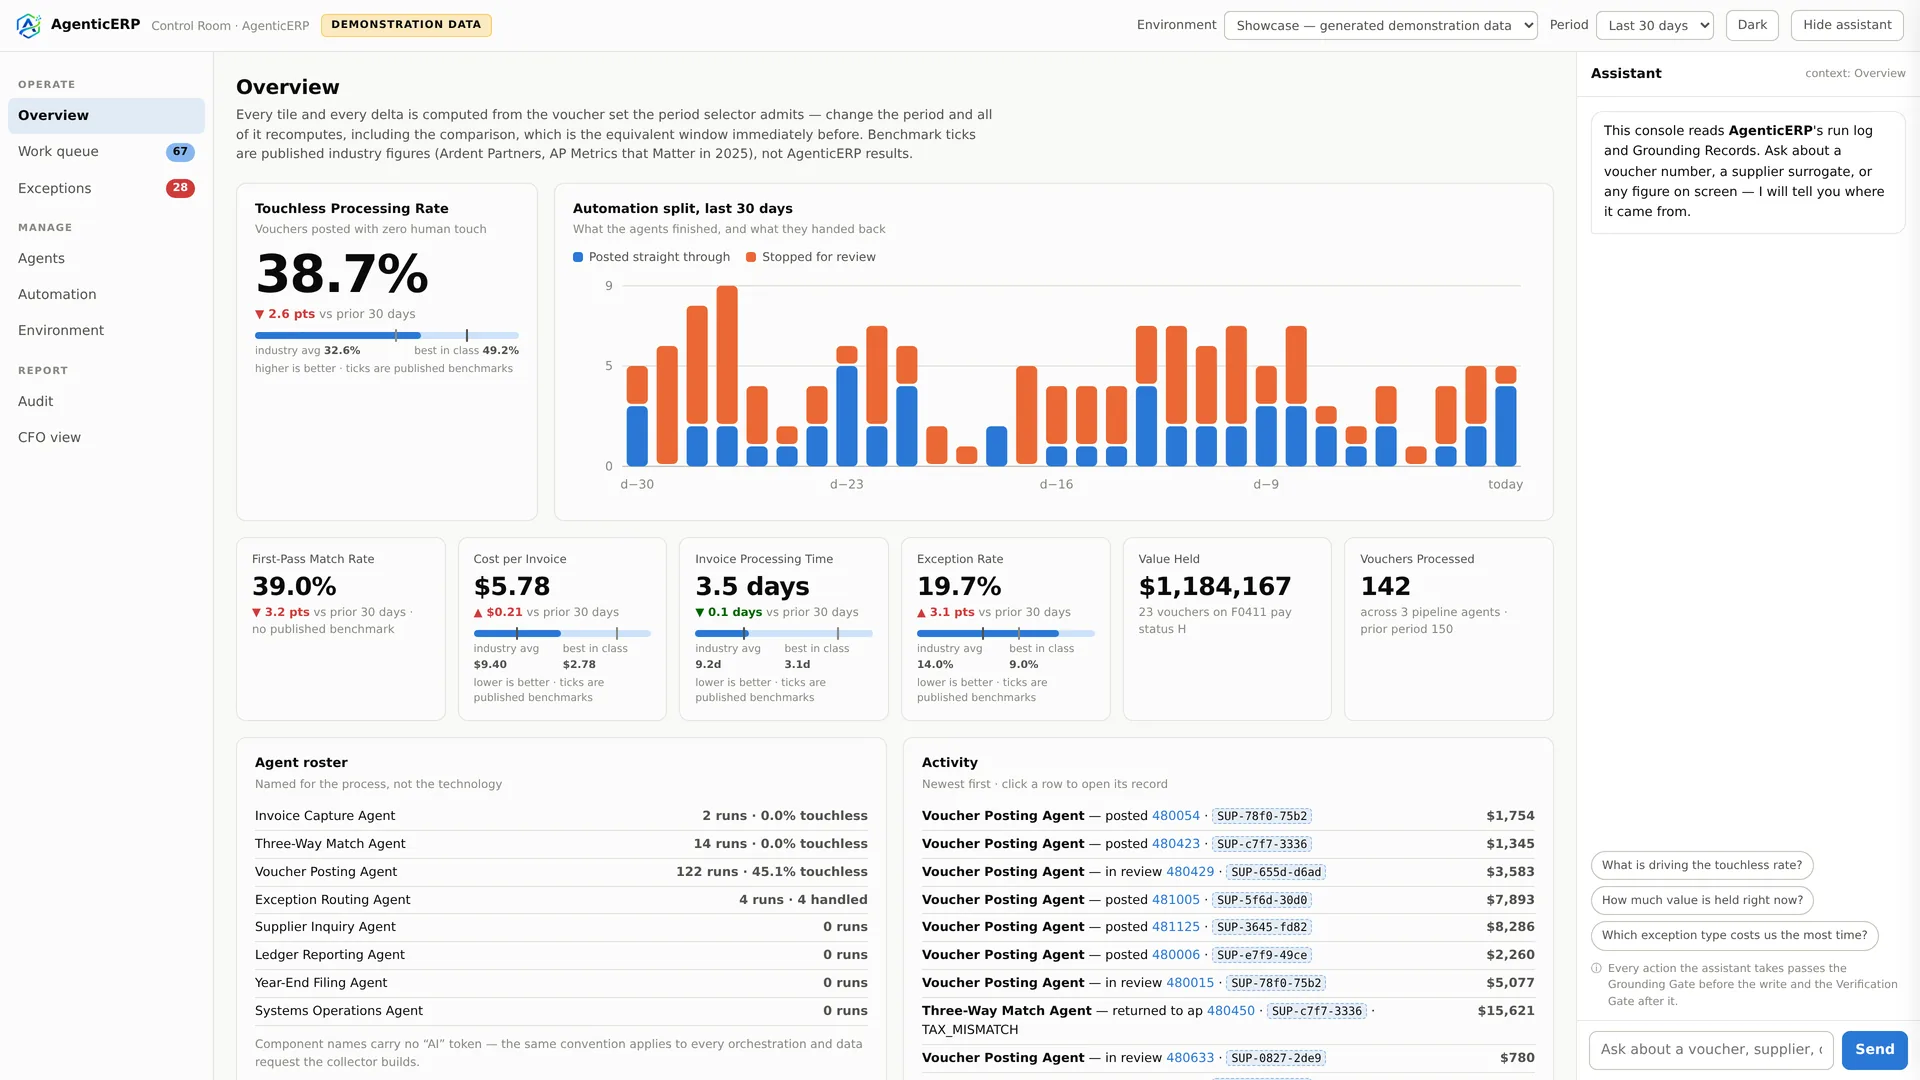Click the 38.7% touchless rate value
Image resolution: width=1920 pixels, height=1080 pixels.
click(342, 273)
